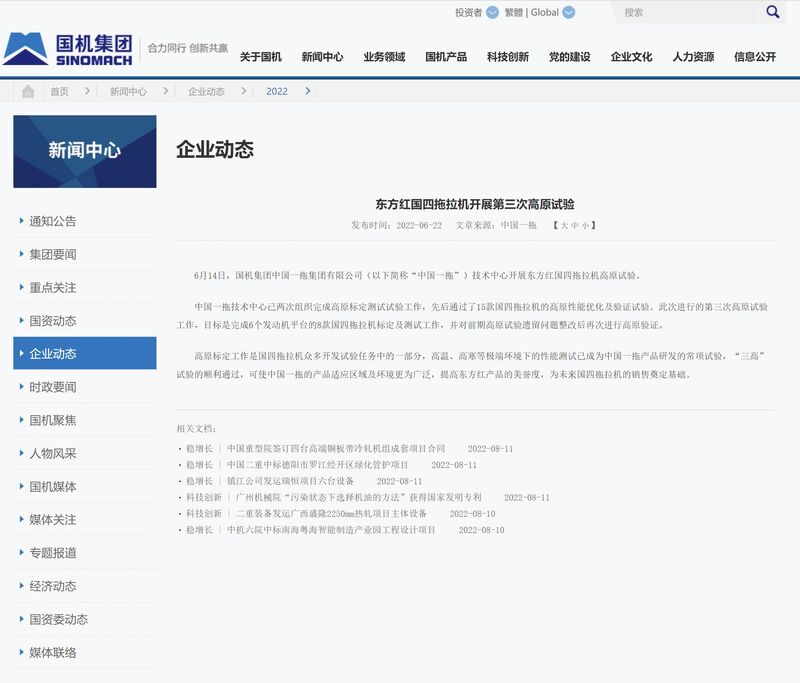Click 科技创新 tag beside 广州机械院 article
Screen dimensions: 800x683
[x=204, y=497]
